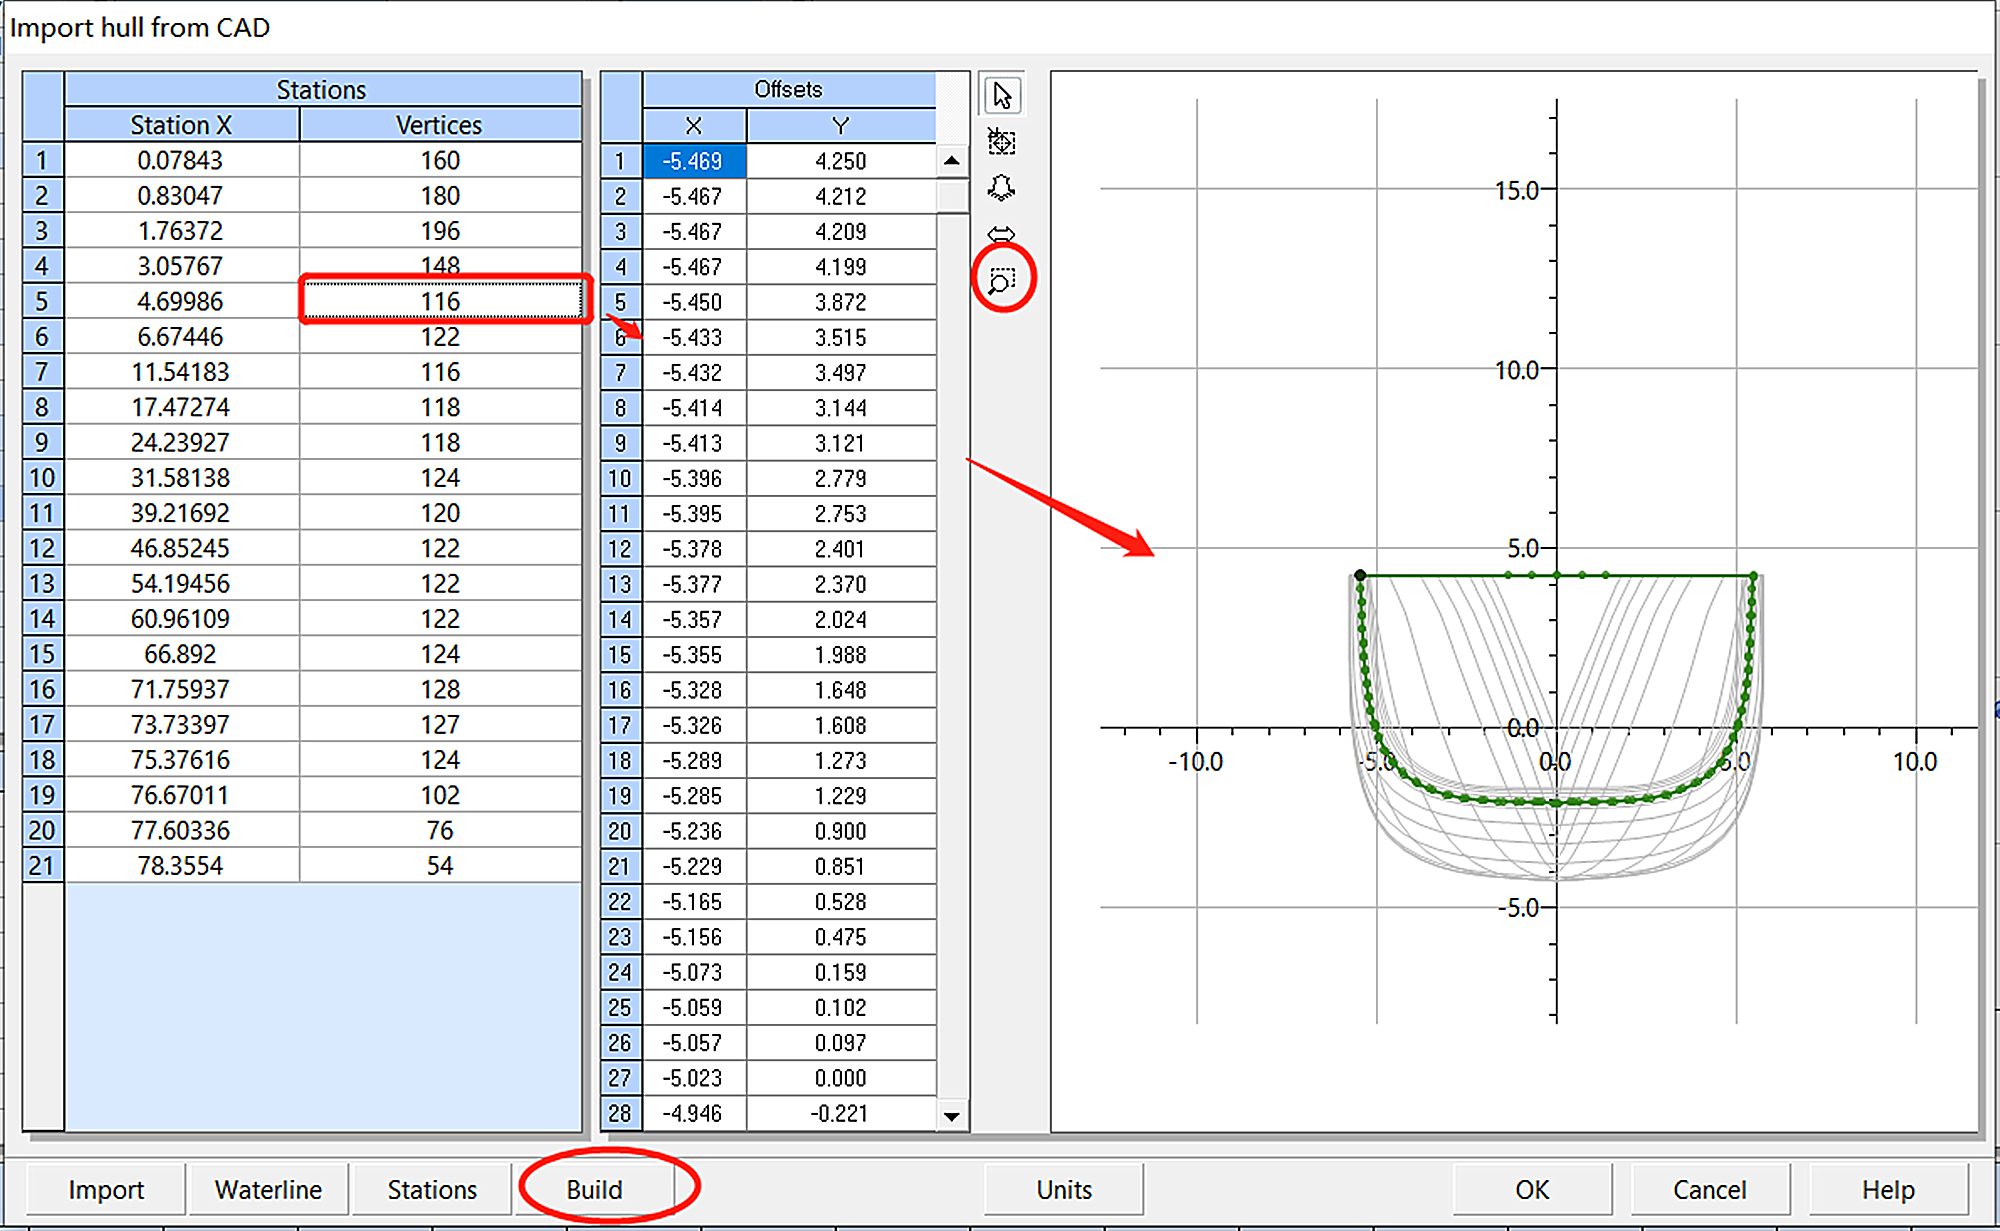Select the Y offset value 4.250

click(841, 160)
